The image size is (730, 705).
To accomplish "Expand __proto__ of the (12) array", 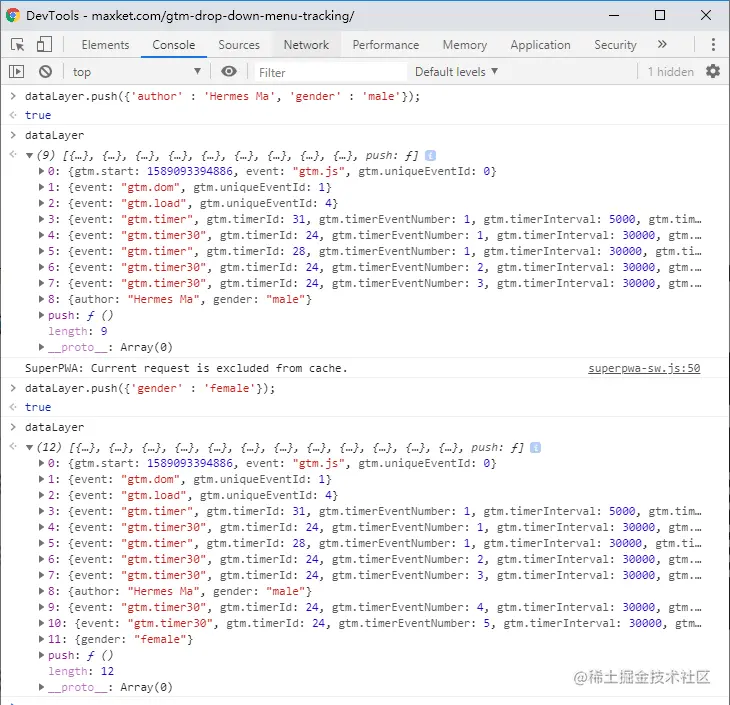I will tap(41, 687).
